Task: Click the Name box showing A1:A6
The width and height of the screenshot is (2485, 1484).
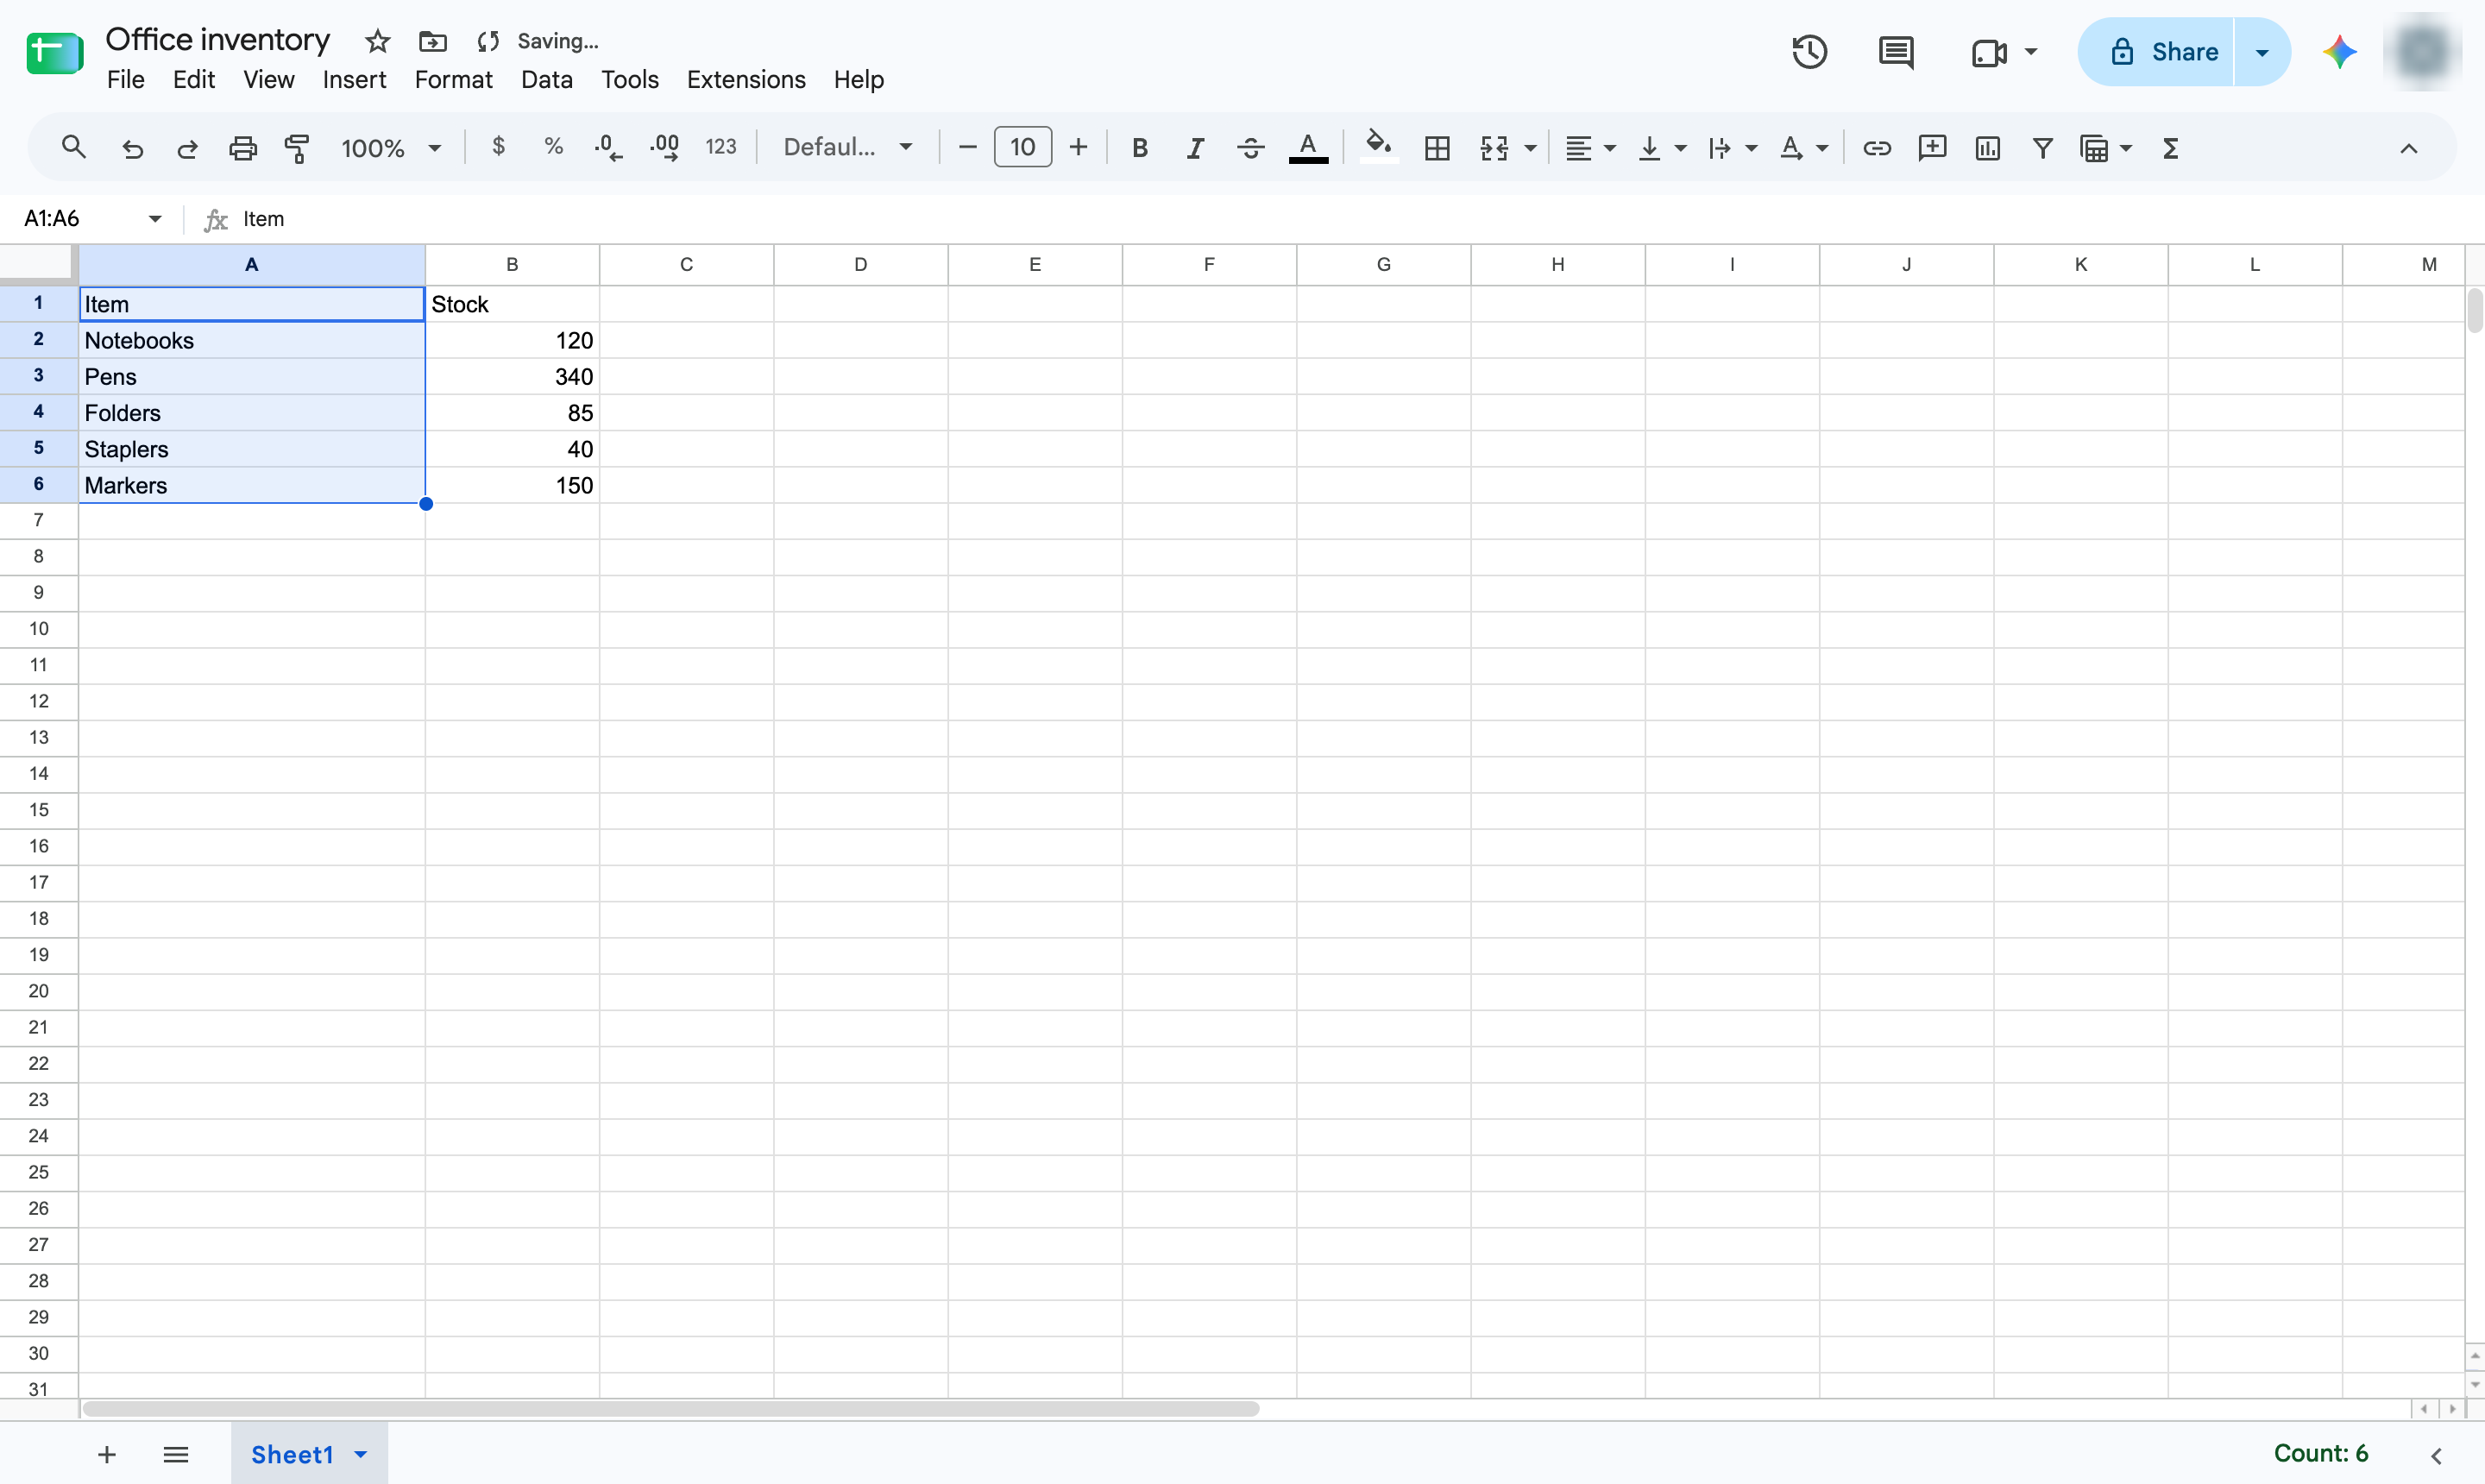Action: (92, 218)
